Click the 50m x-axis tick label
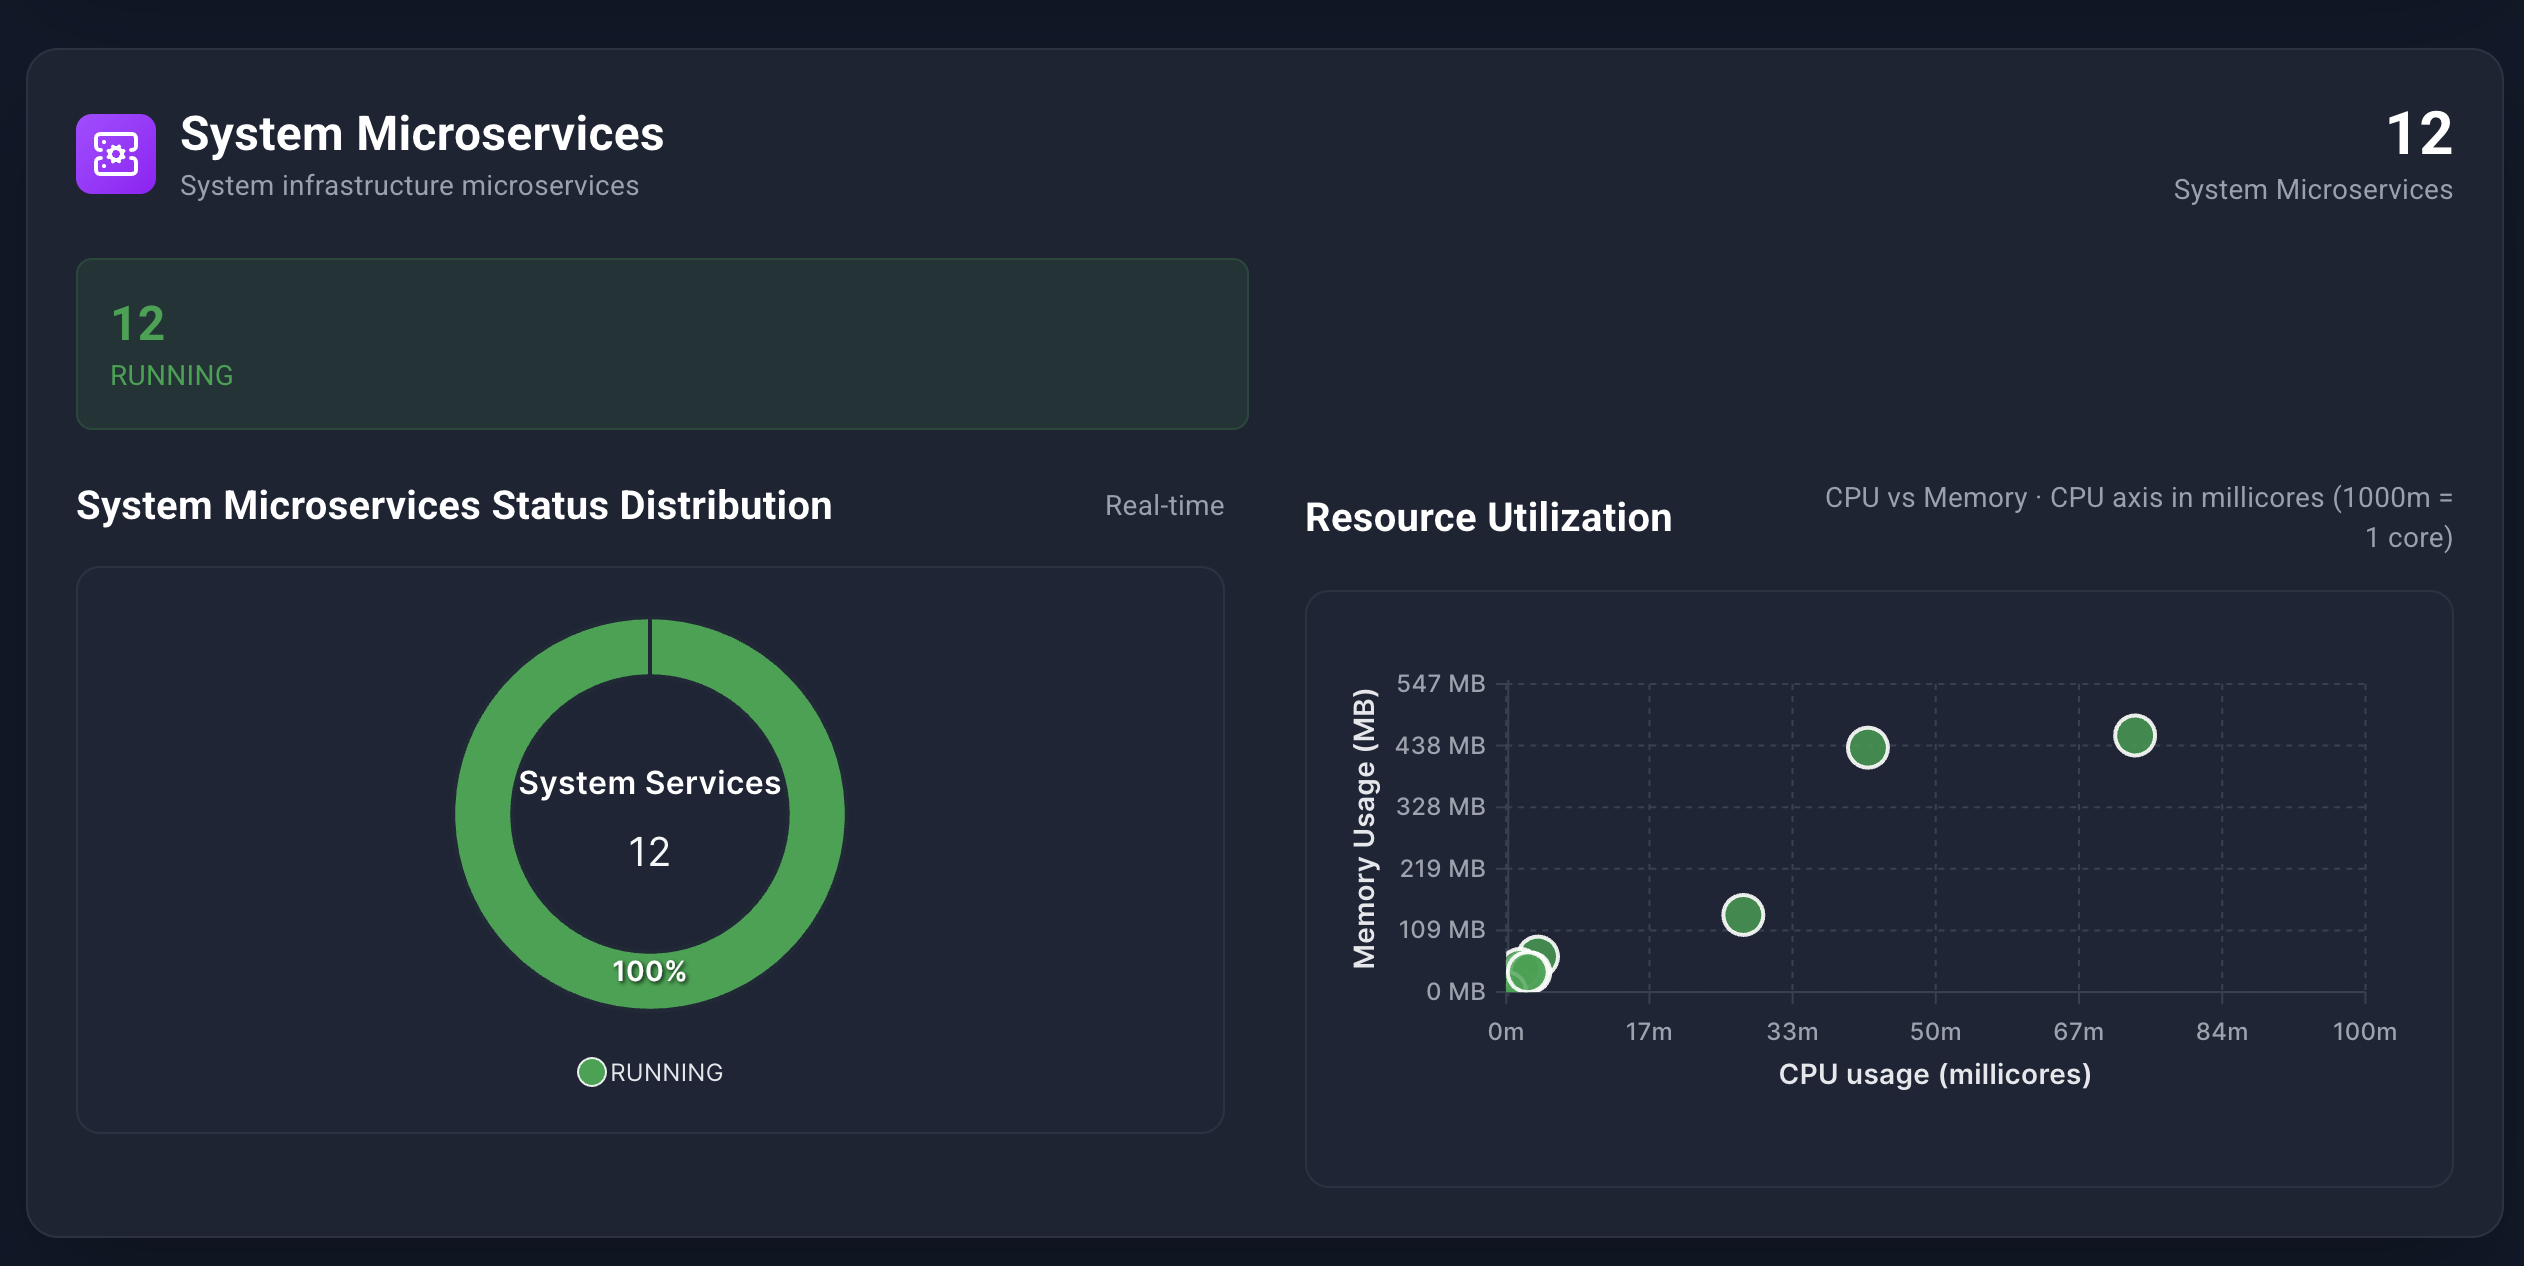The height and width of the screenshot is (1266, 2524). pyautogui.click(x=1935, y=1031)
